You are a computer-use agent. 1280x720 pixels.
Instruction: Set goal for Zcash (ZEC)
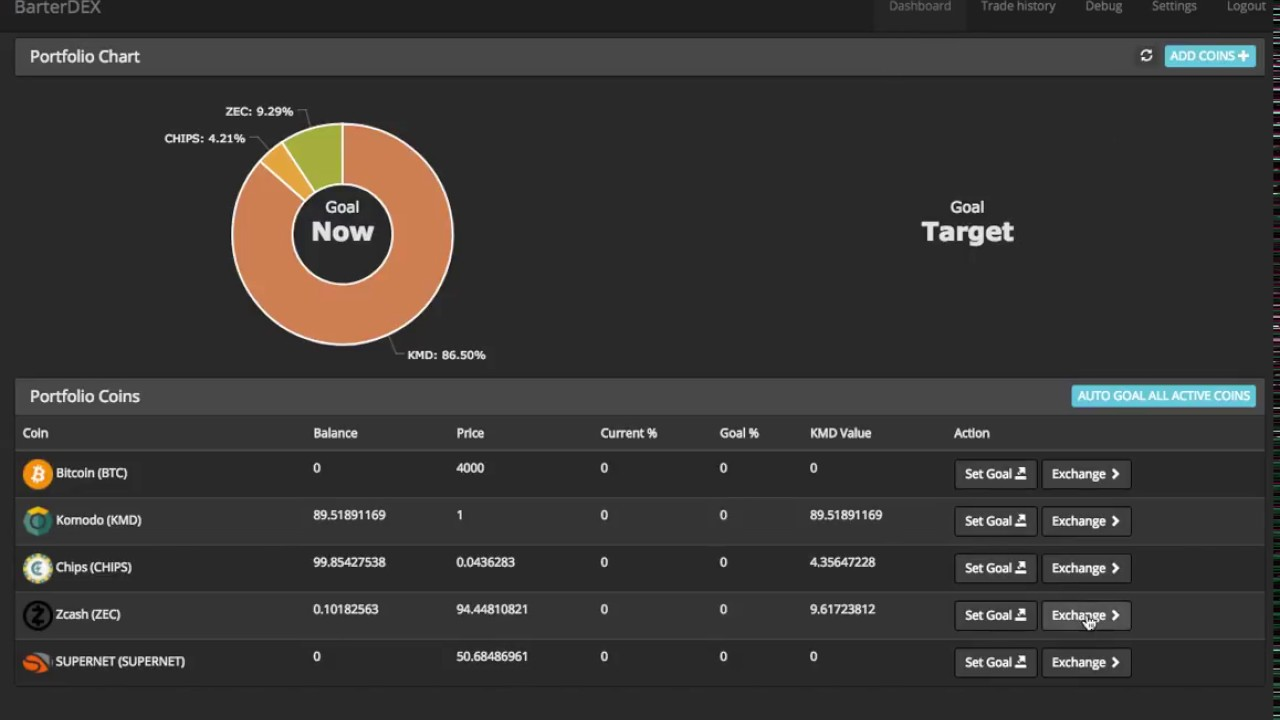995,615
